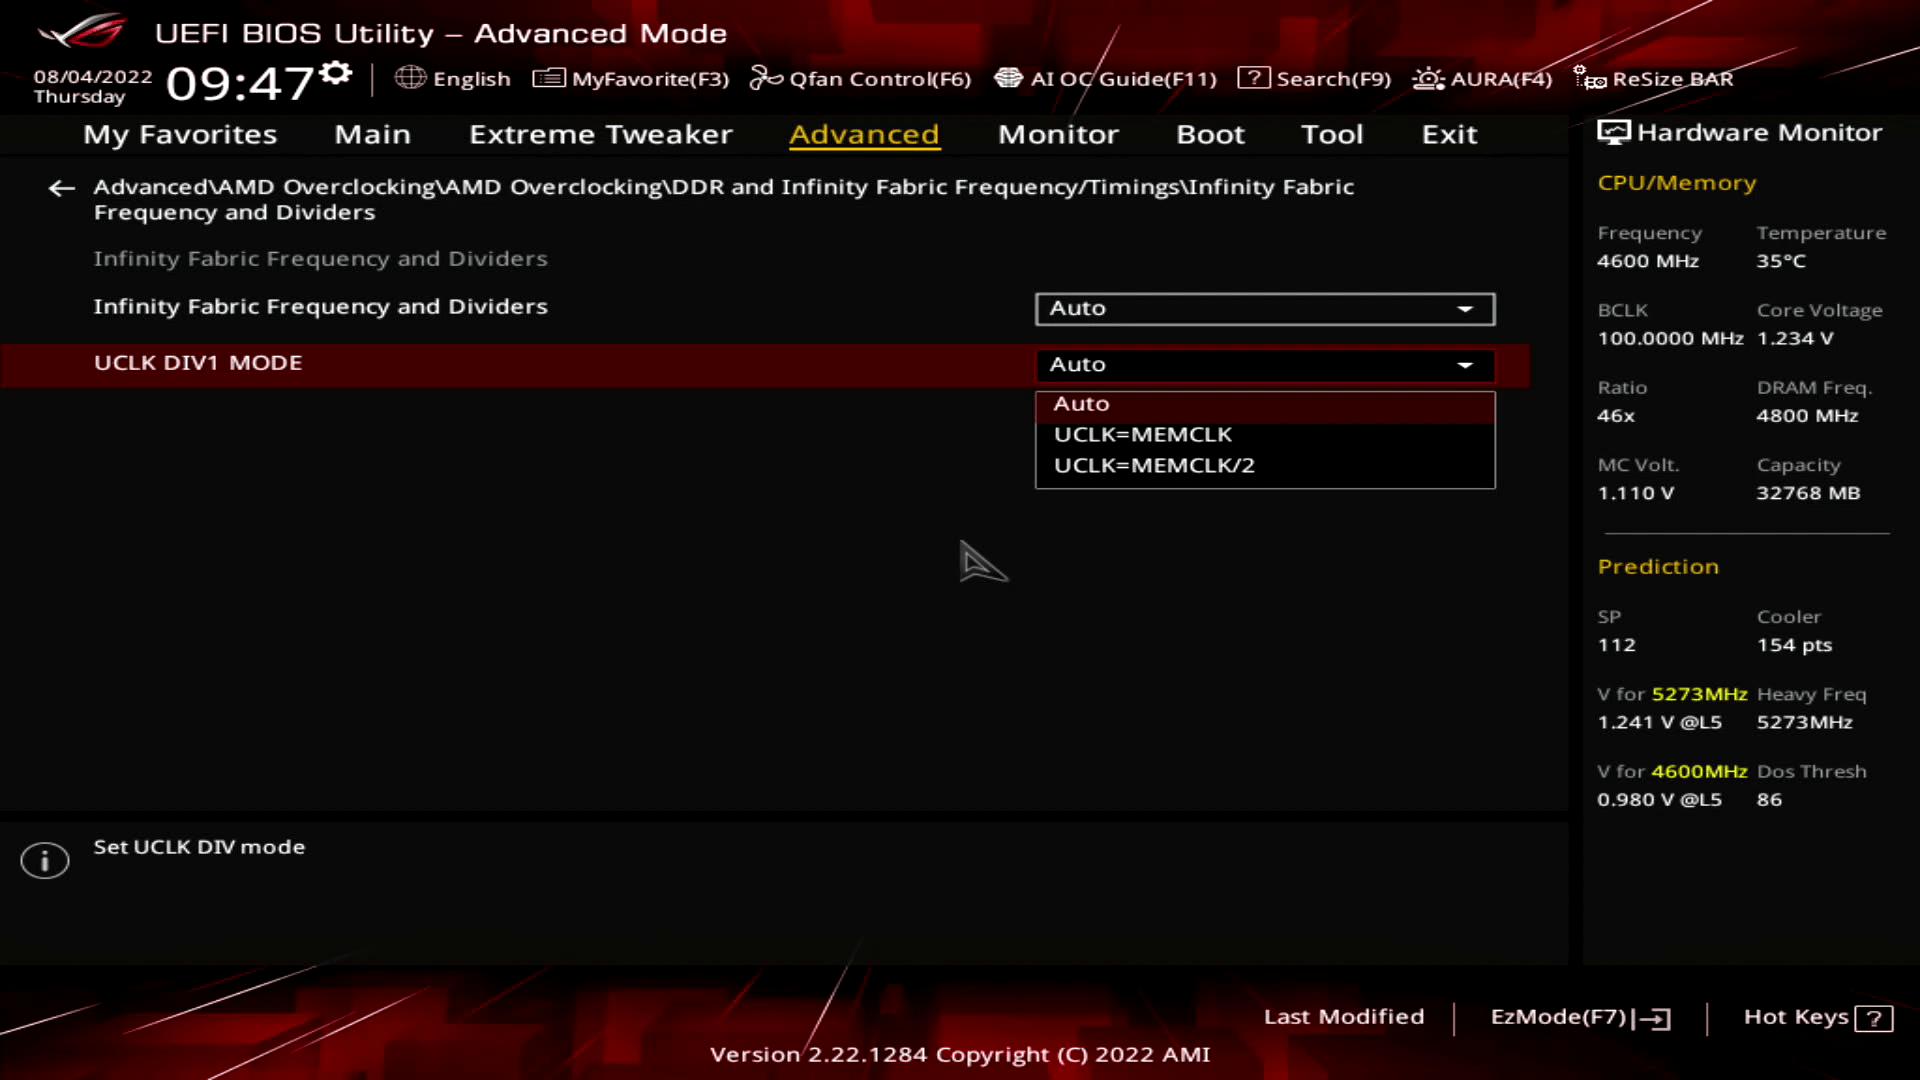This screenshot has height=1080, width=1920.
Task: Click the 4800 MHz DRAM frequency value
Action: 1807,416
